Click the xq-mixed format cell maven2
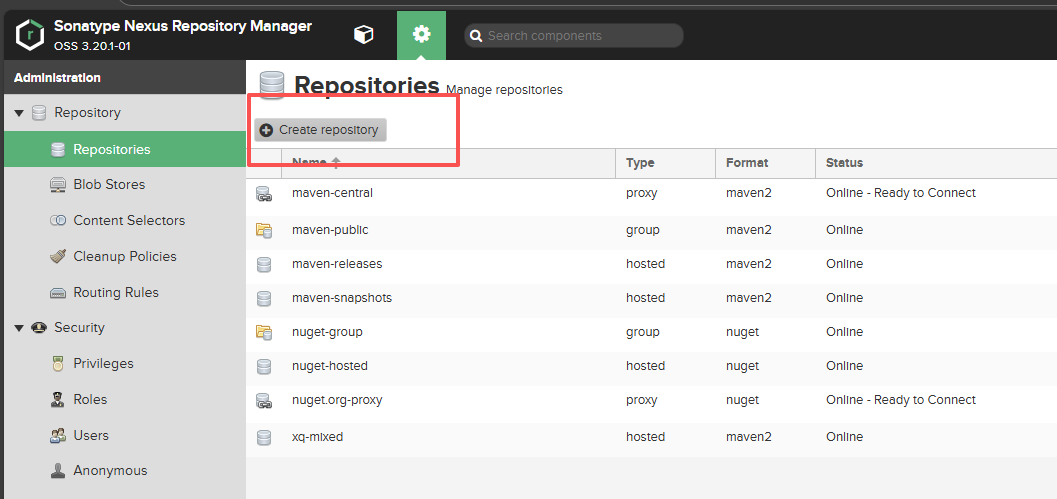The width and height of the screenshot is (1057, 499). click(x=748, y=436)
